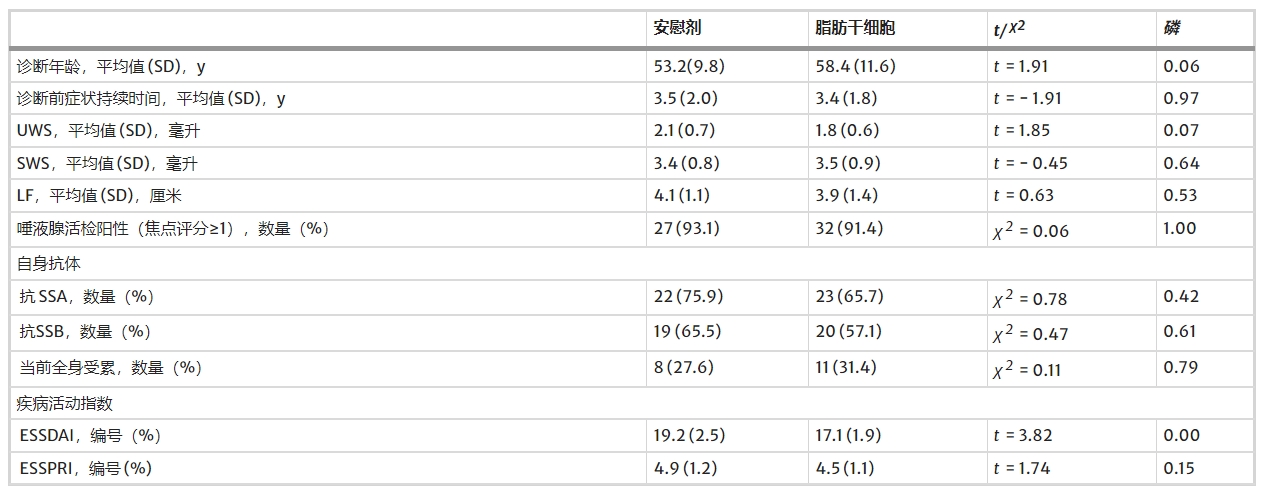This screenshot has height=494, width=1266.
Task: Click the 当前全身受累 row label
Action: coord(110,368)
